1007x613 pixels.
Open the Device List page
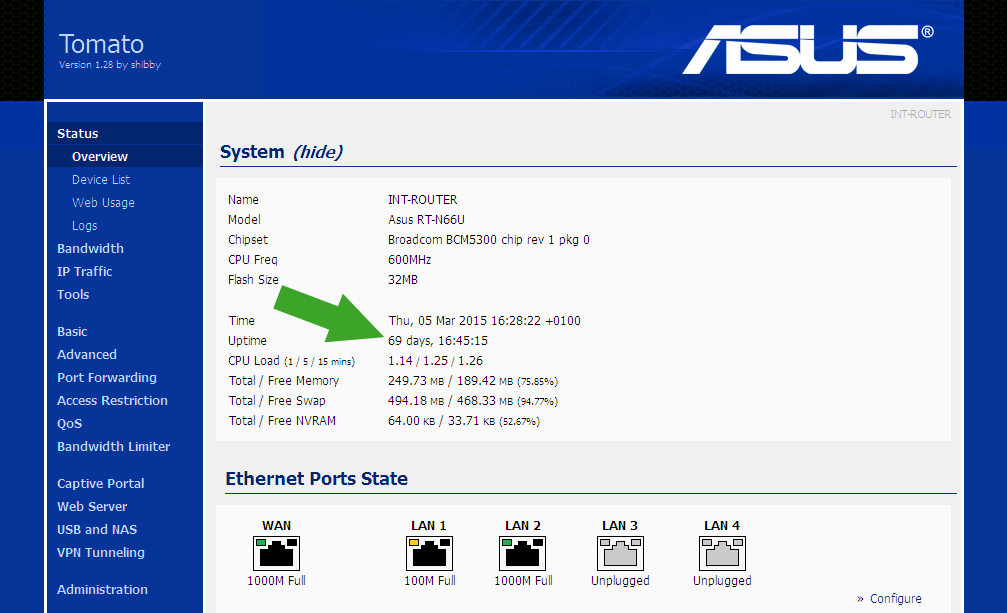click(101, 180)
